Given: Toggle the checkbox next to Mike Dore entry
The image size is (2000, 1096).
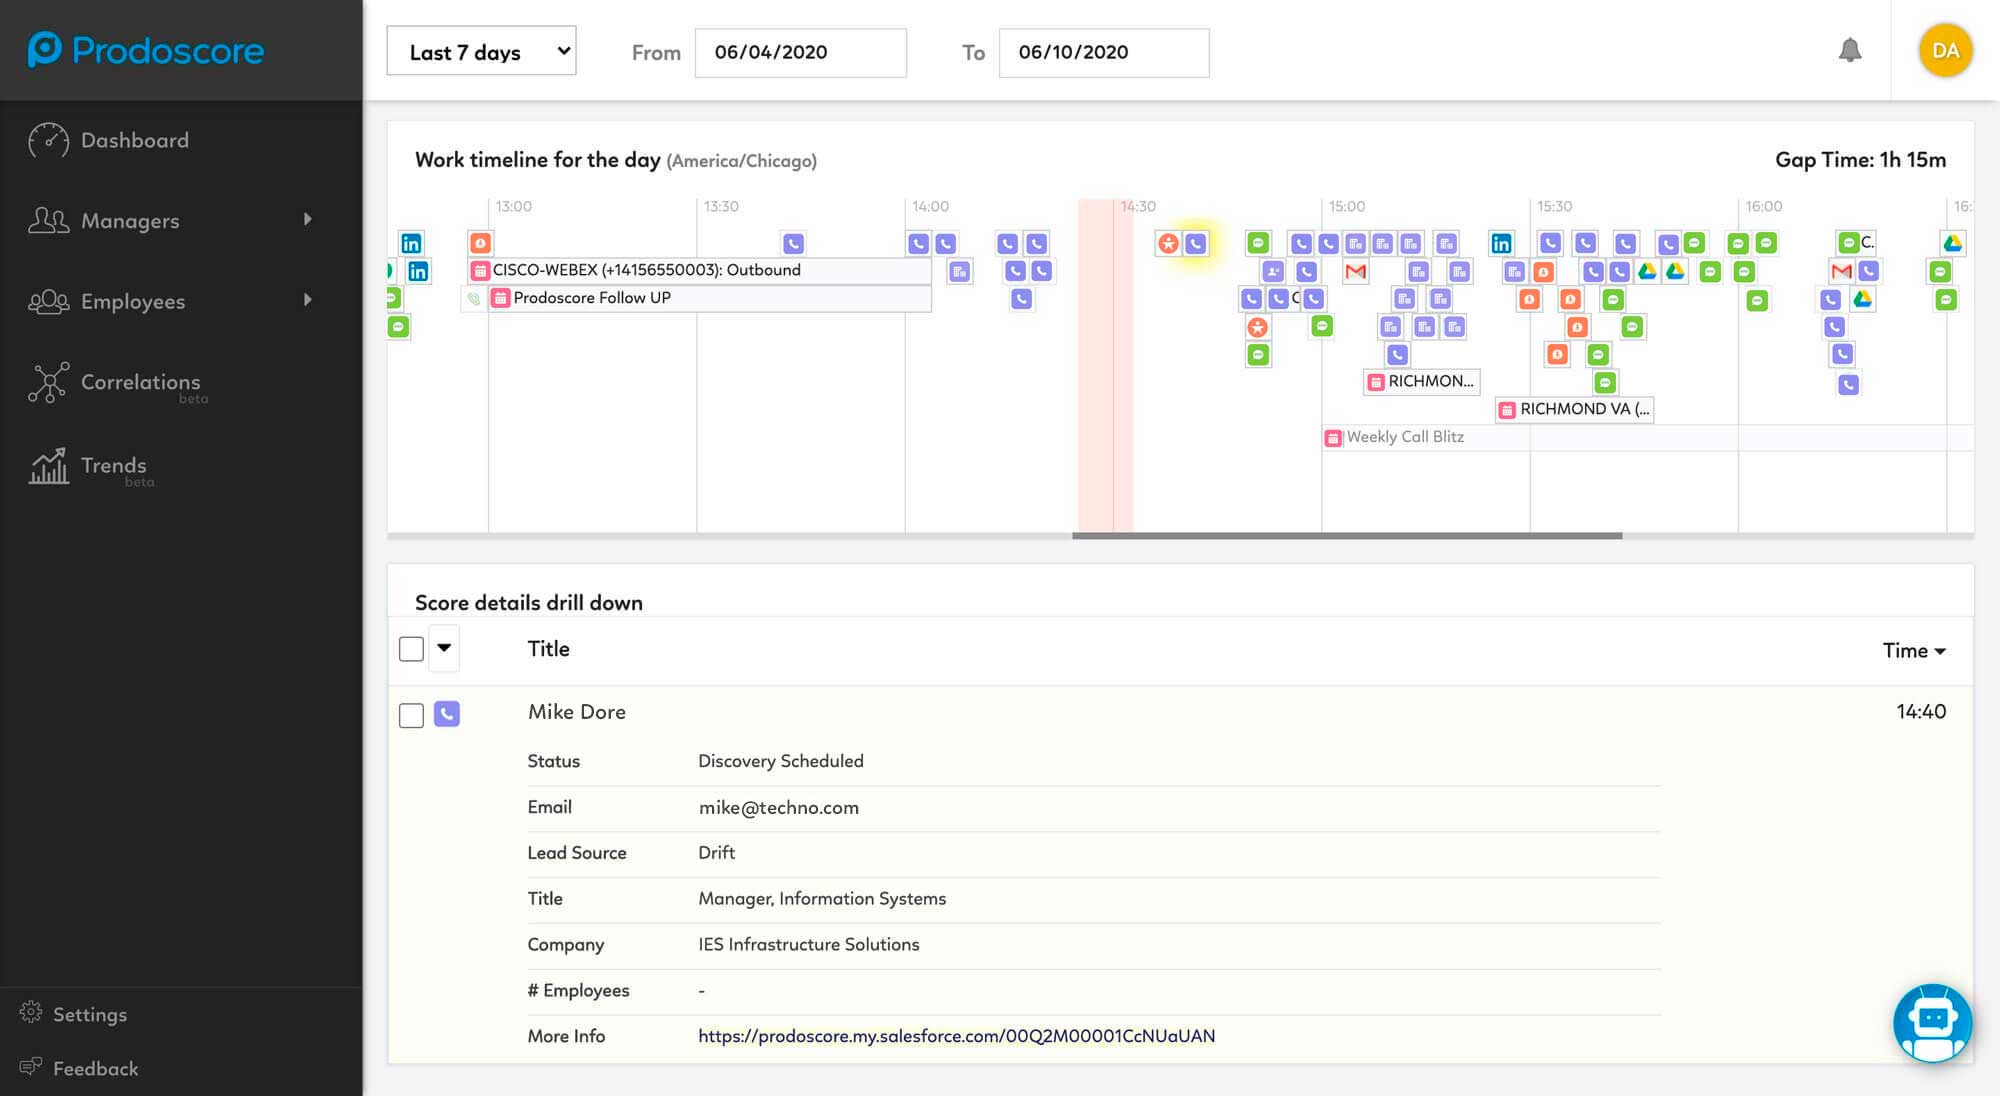Looking at the screenshot, I should click(x=410, y=713).
